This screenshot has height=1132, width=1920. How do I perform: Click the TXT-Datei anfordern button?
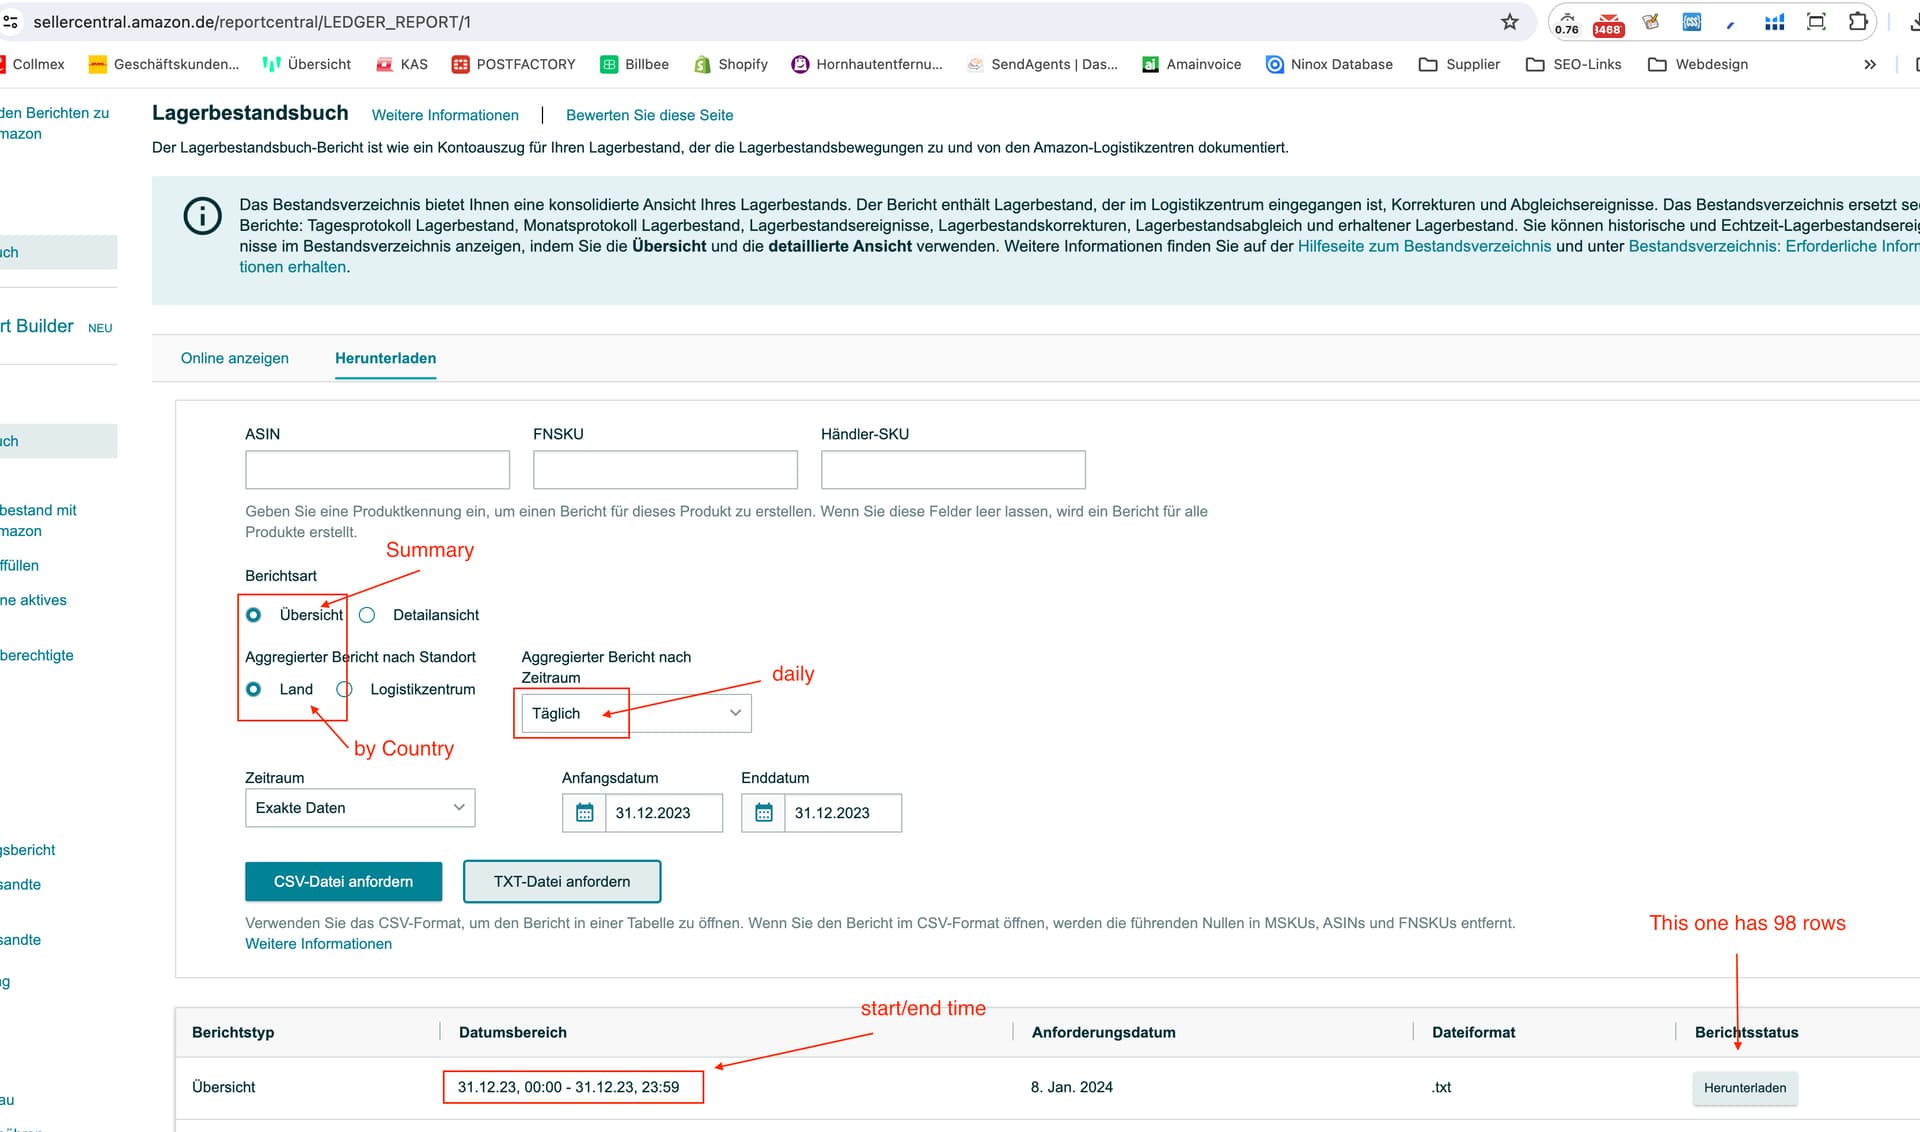[x=562, y=881]
